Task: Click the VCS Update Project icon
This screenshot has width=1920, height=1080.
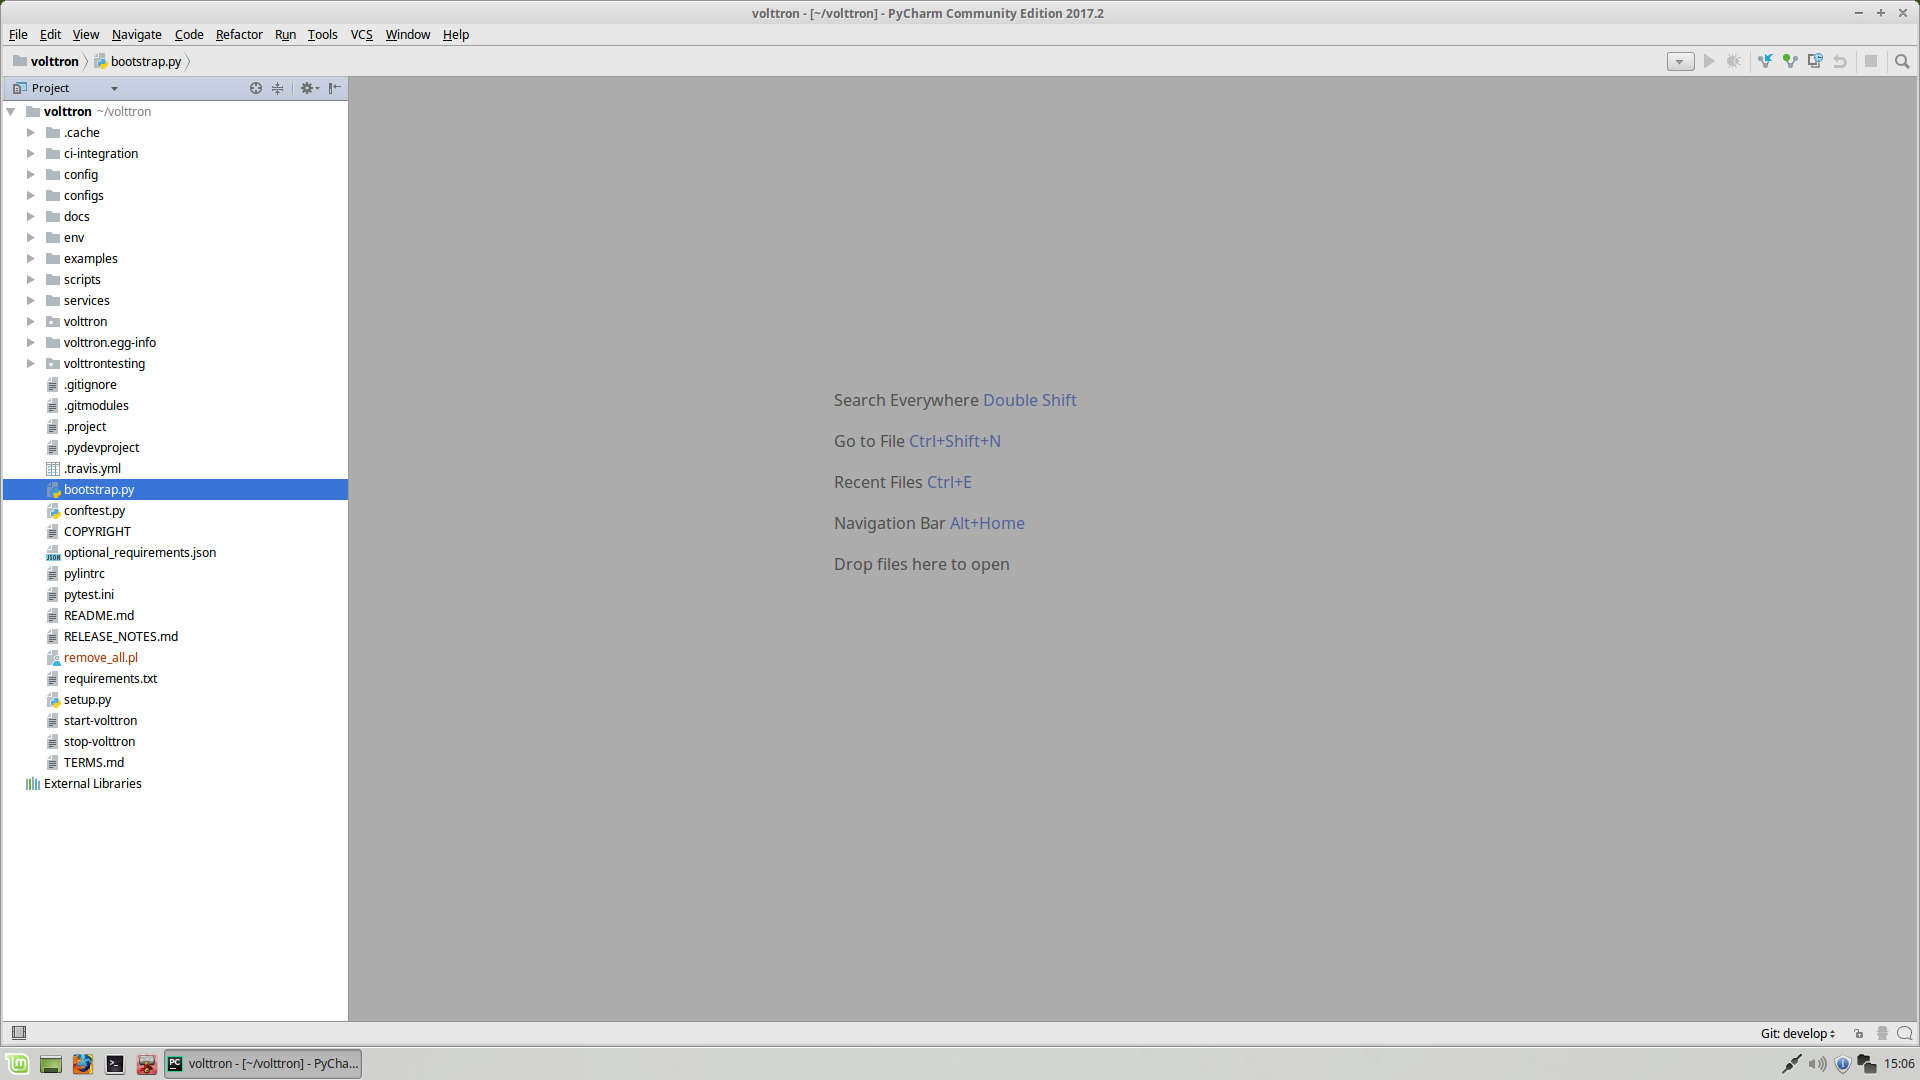Action: click(1766, 62)
